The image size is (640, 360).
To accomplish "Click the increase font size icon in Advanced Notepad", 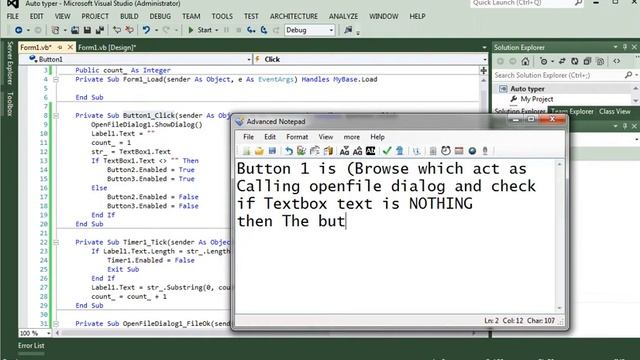I will [358, 151].
